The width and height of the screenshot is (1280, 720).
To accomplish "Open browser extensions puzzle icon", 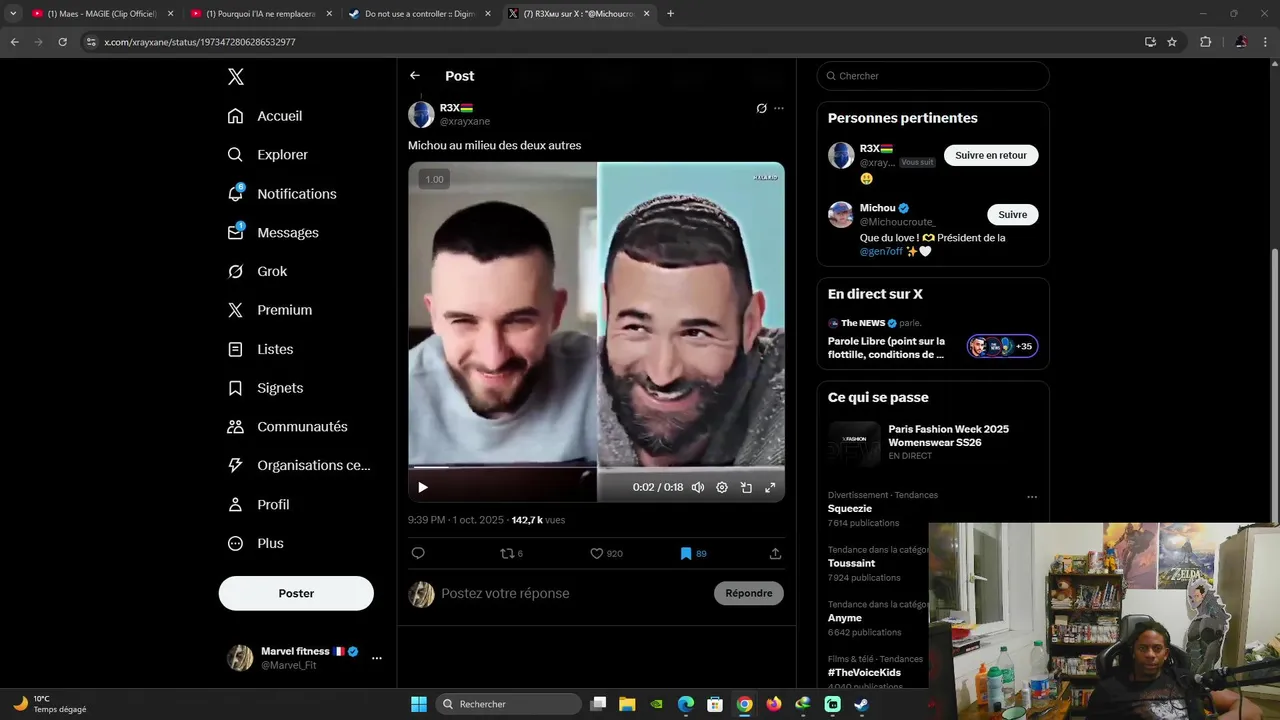I will [x=1205, y=42].
